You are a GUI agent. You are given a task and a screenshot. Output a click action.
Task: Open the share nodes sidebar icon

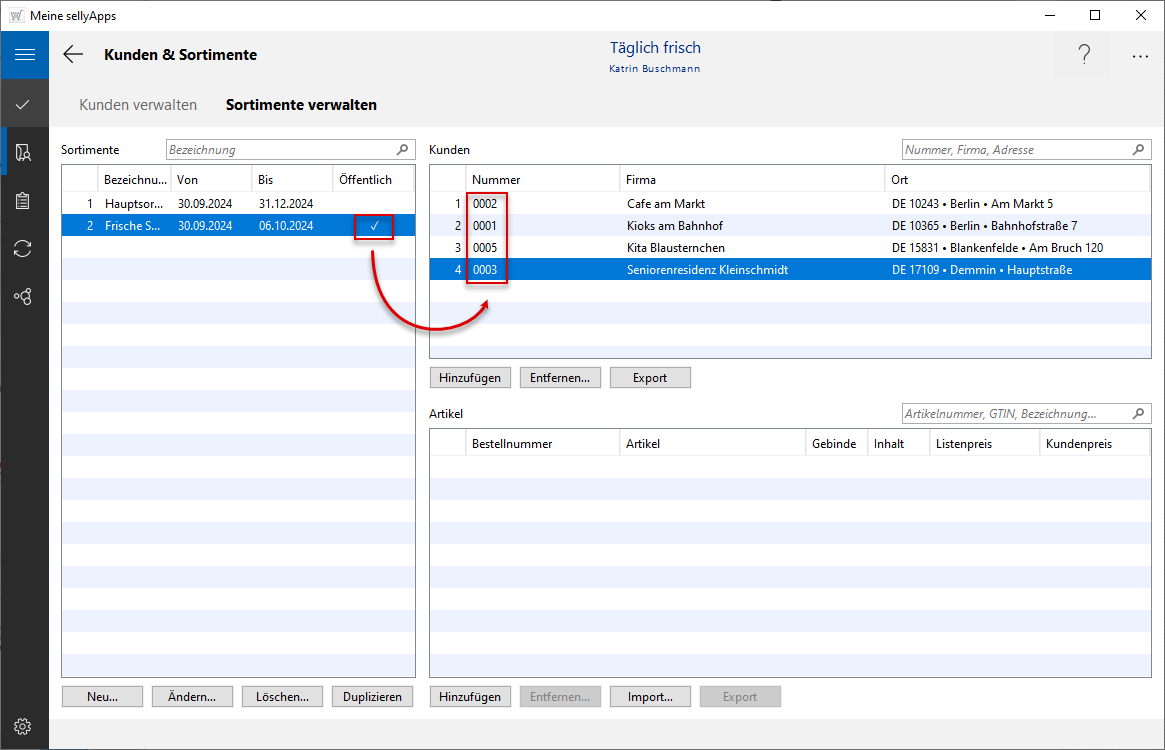pyautogui.click(x=24, y=297)
